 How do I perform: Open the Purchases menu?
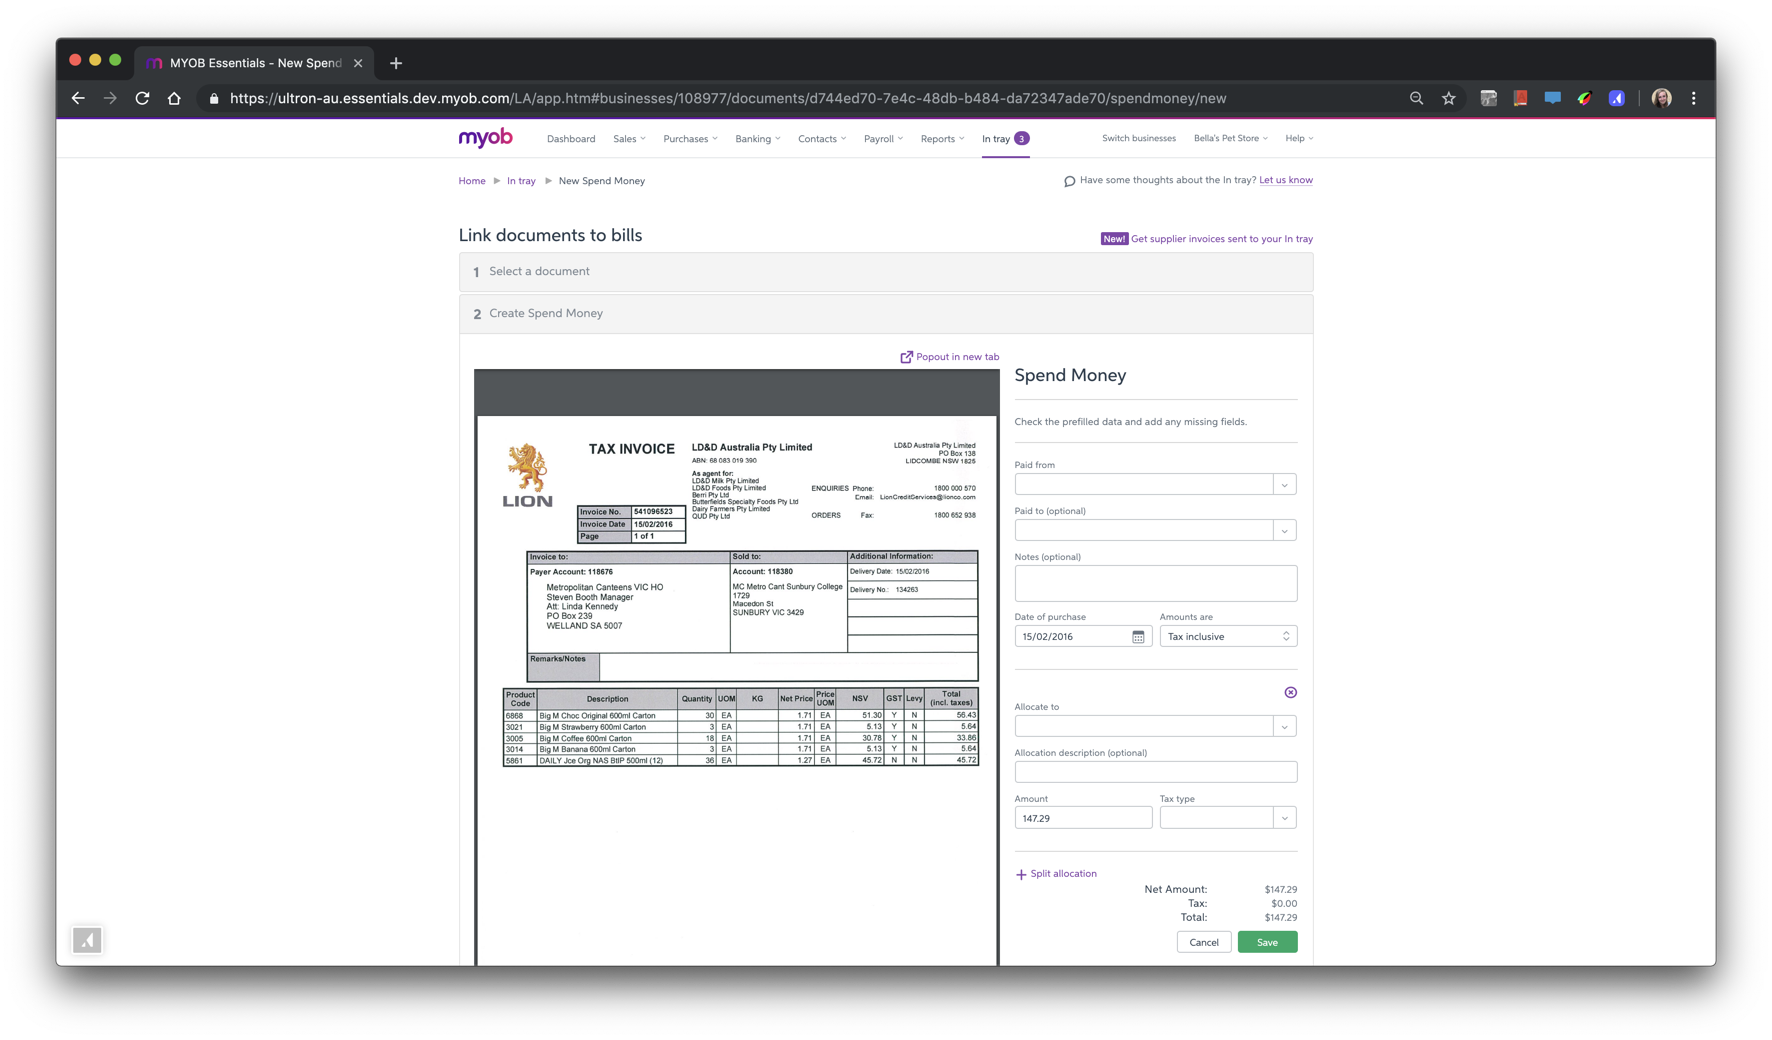pyautogui.click(x=690, y=139)
